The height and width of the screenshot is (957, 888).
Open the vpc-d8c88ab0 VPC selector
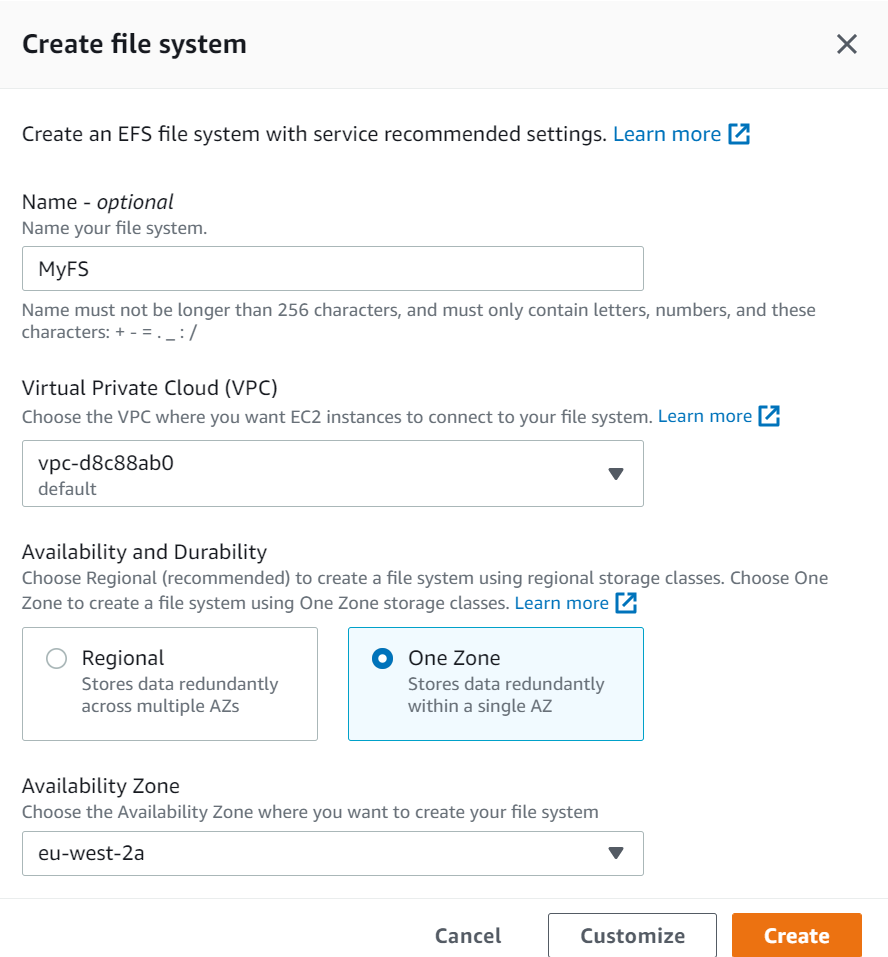(300, 473)
